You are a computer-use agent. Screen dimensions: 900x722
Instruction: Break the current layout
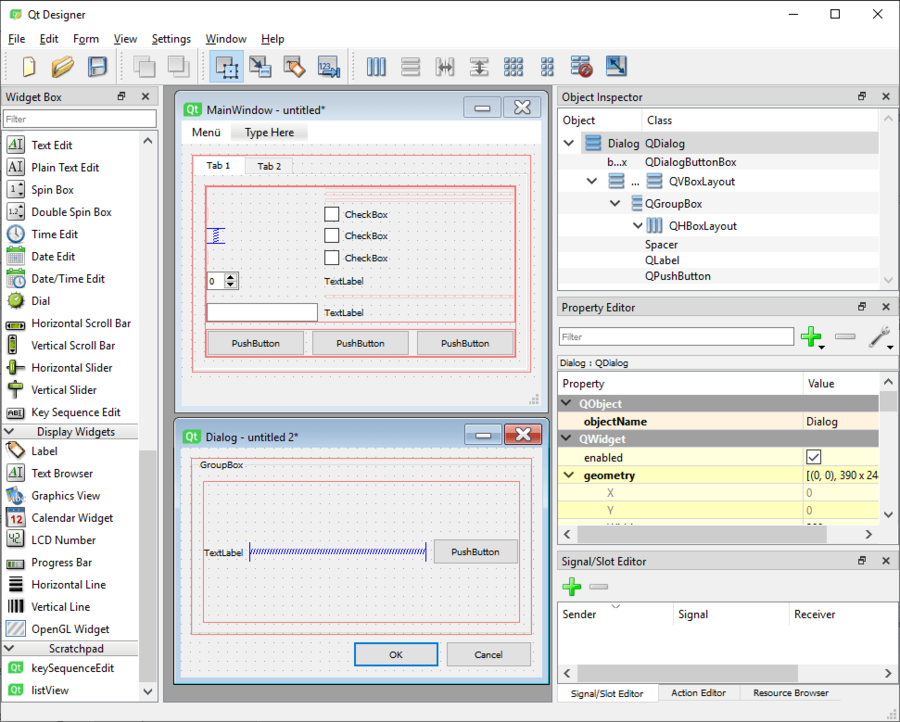[580, 66]
